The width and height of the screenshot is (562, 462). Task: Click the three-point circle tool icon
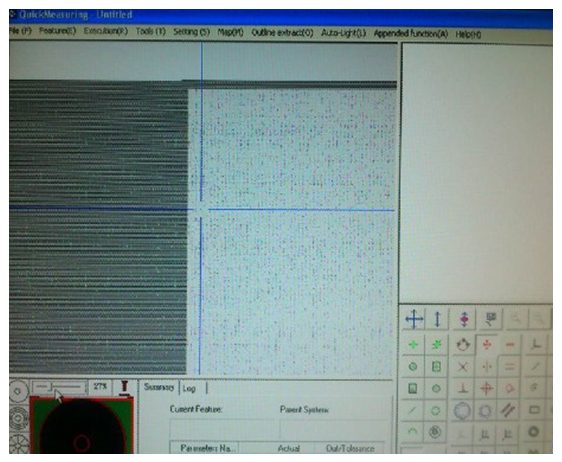[x=463, y=345]
